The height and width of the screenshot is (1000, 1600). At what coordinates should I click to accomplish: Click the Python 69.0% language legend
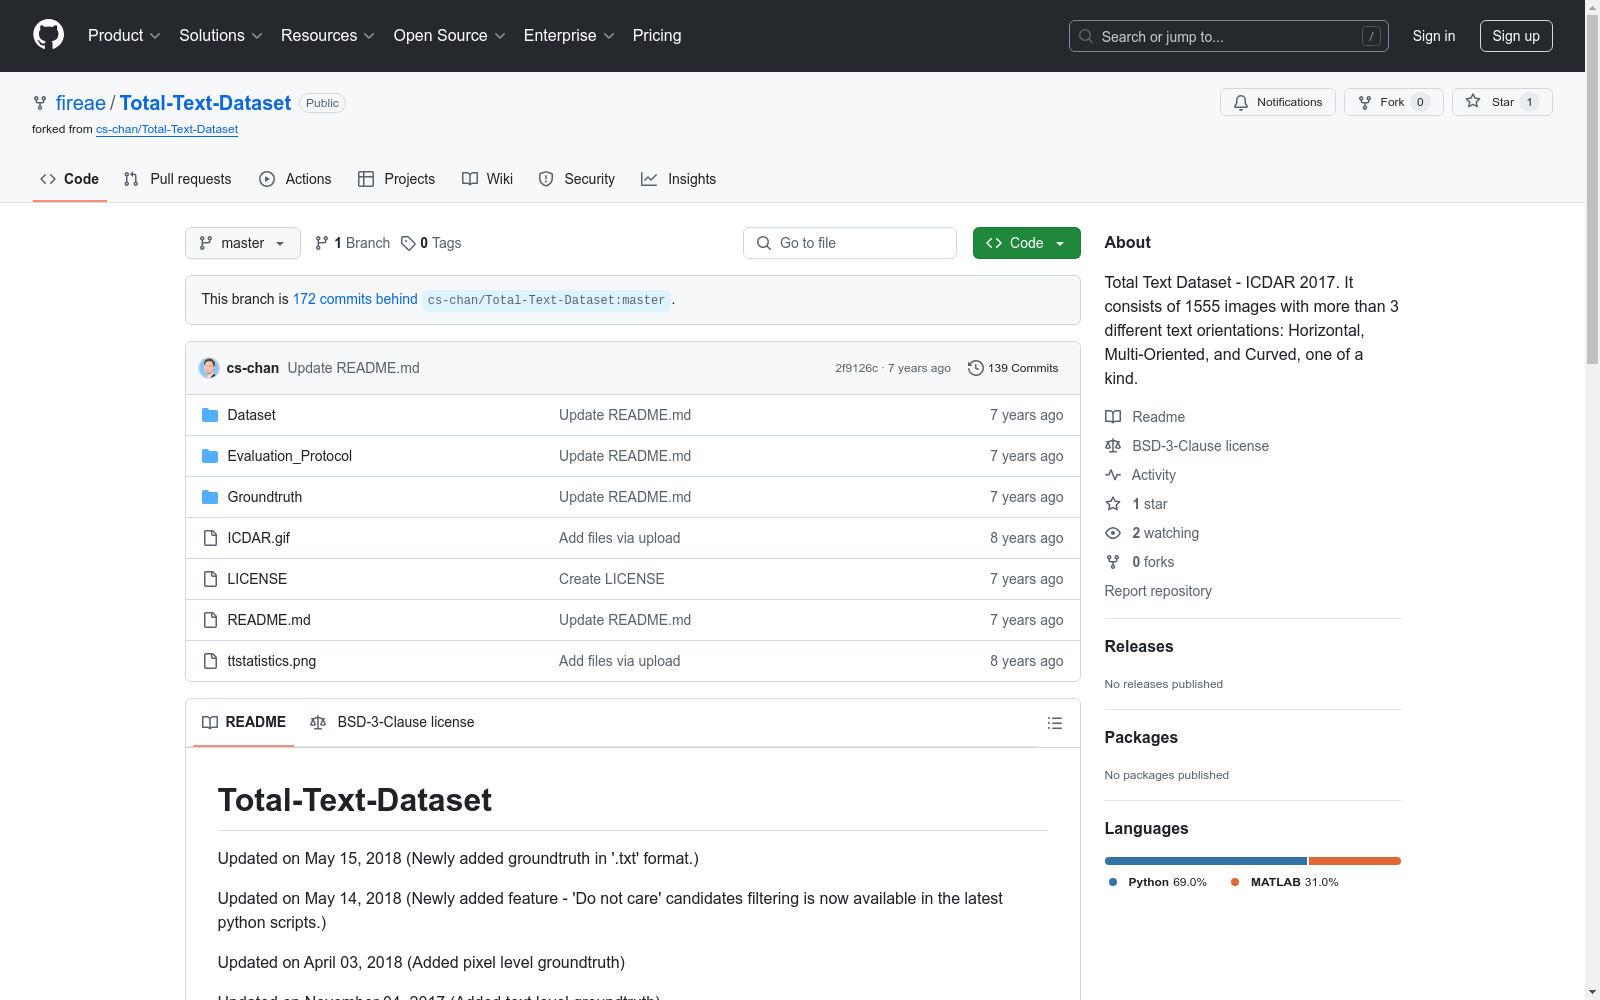click(1157, 882)
